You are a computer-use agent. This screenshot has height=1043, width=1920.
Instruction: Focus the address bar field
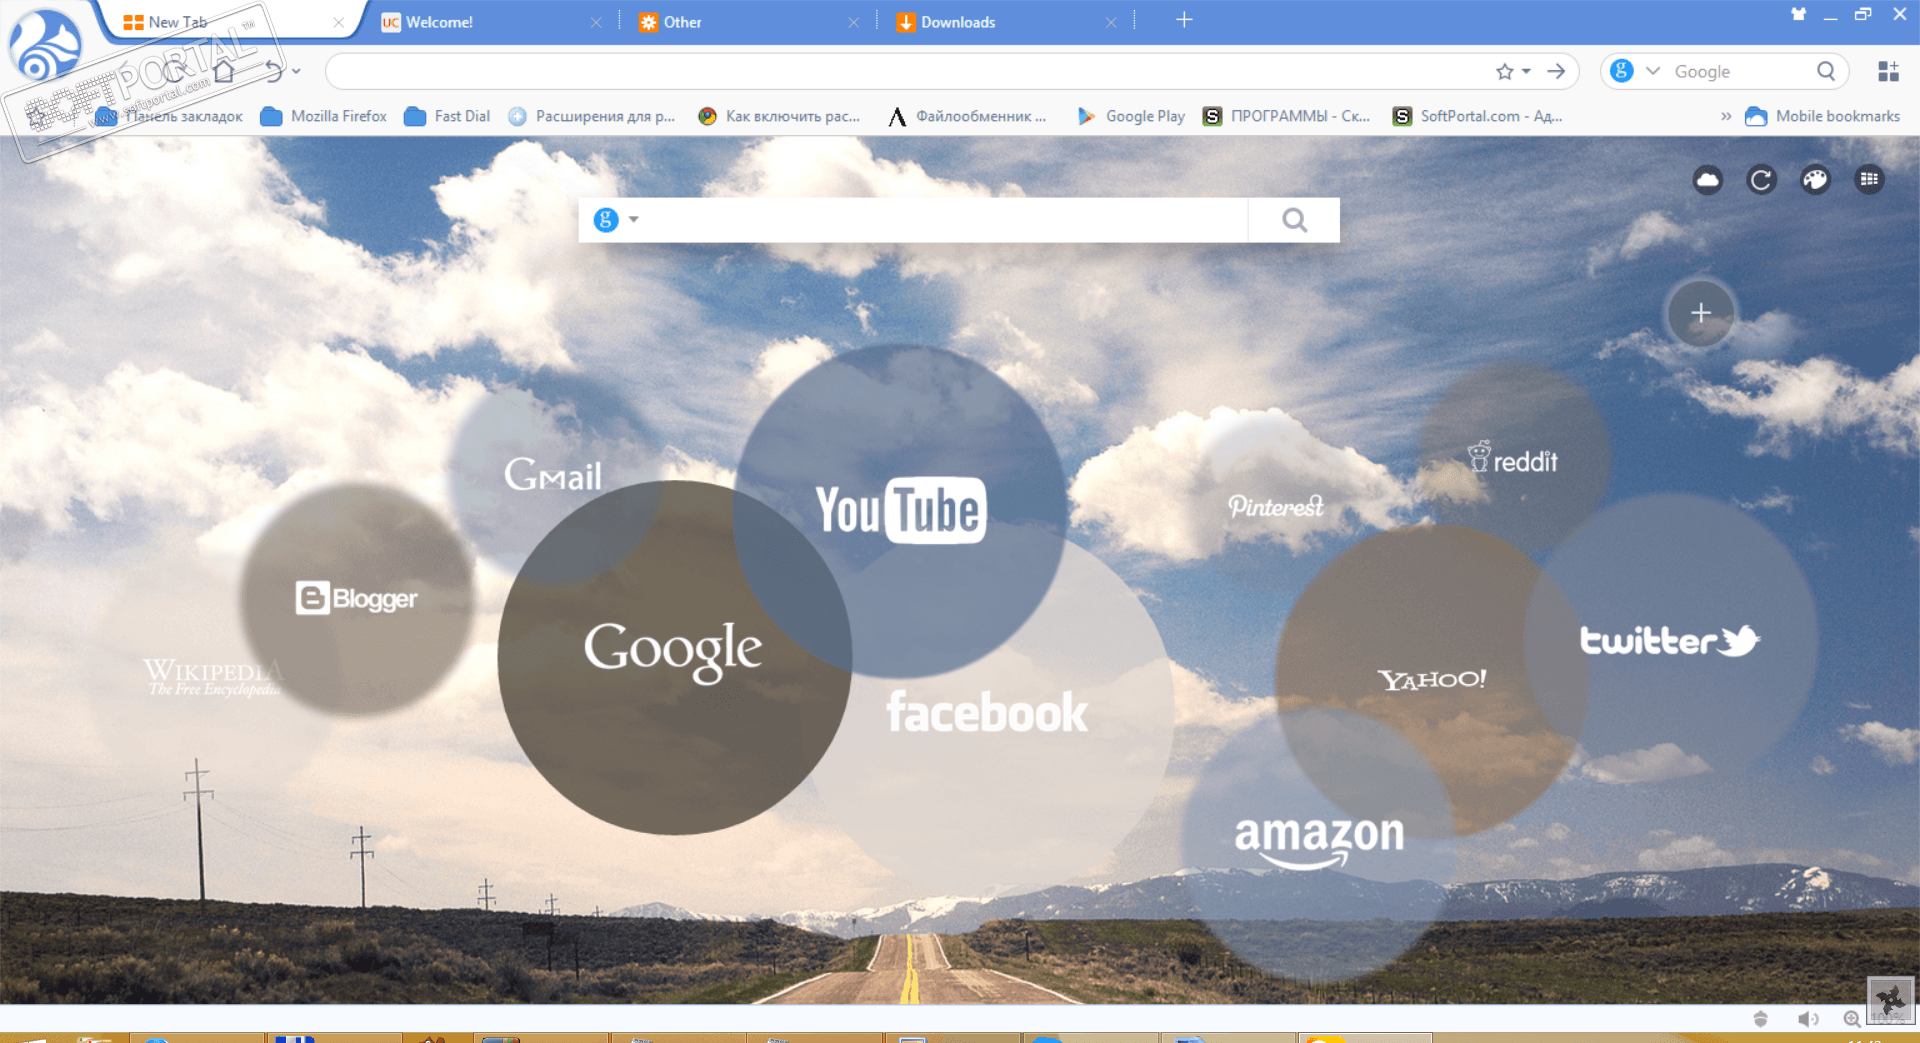coord(910,71)
